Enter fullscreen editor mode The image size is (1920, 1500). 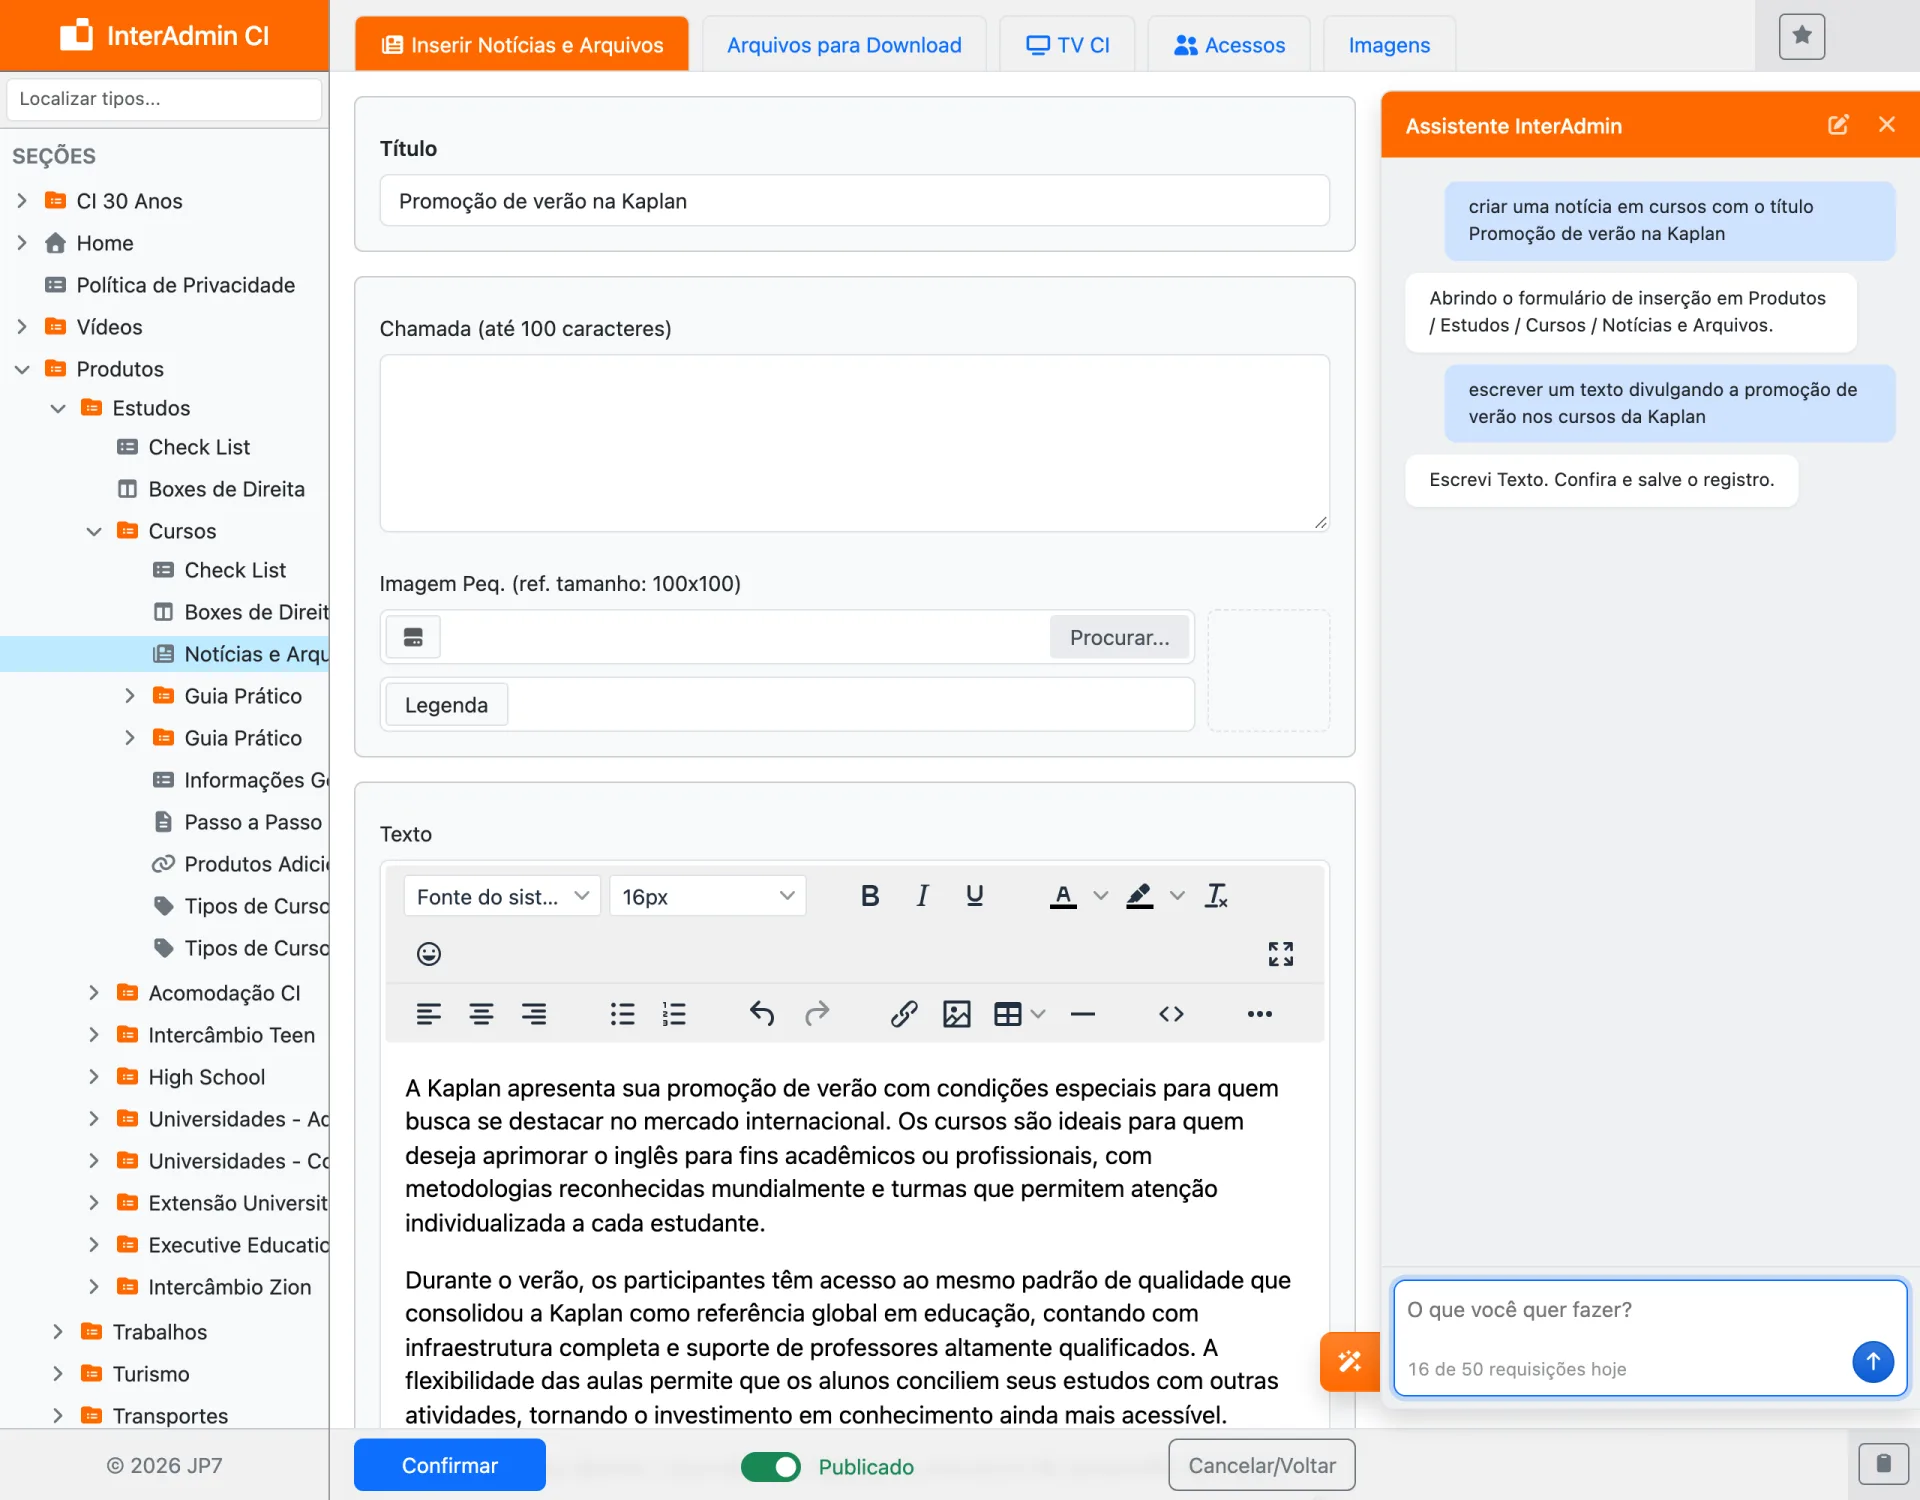[x=1280, y=954]
